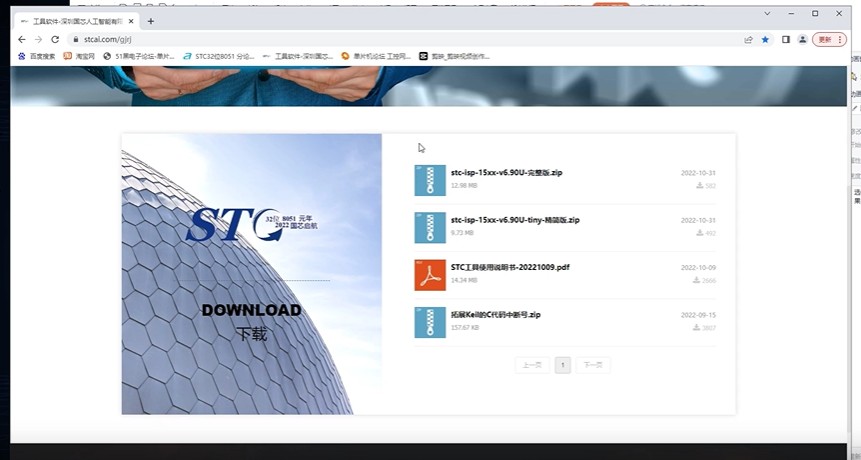The width and height of the screenshot is (861, 460).
Task: Click download count icon for the Keil zip
Action: click(696, 327)
